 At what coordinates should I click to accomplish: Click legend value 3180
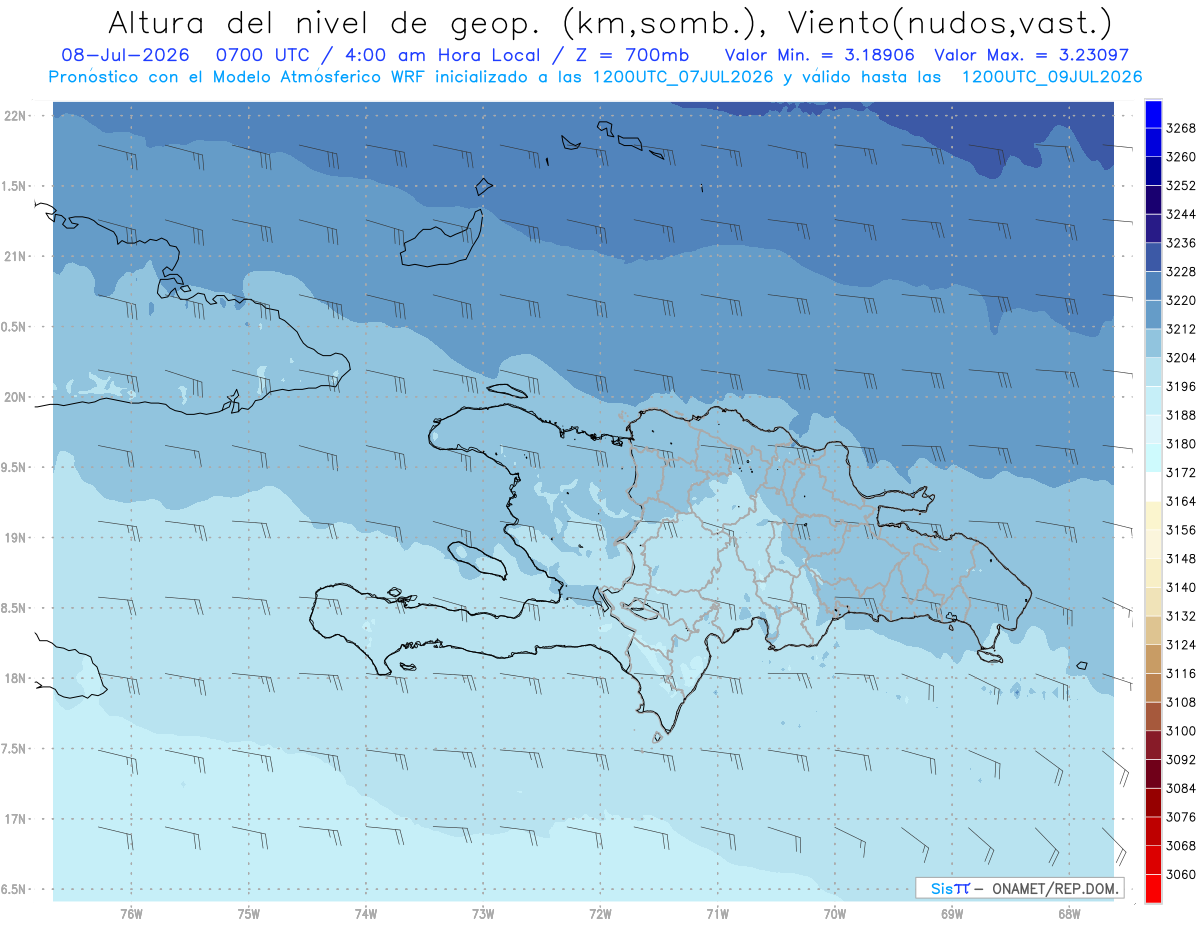click(1181, 444)
